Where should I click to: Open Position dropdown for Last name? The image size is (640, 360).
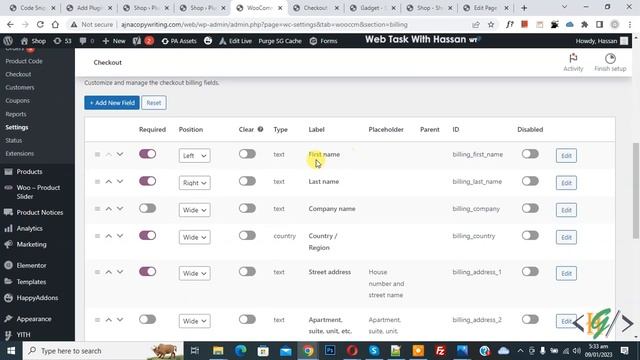pos(194,183)
